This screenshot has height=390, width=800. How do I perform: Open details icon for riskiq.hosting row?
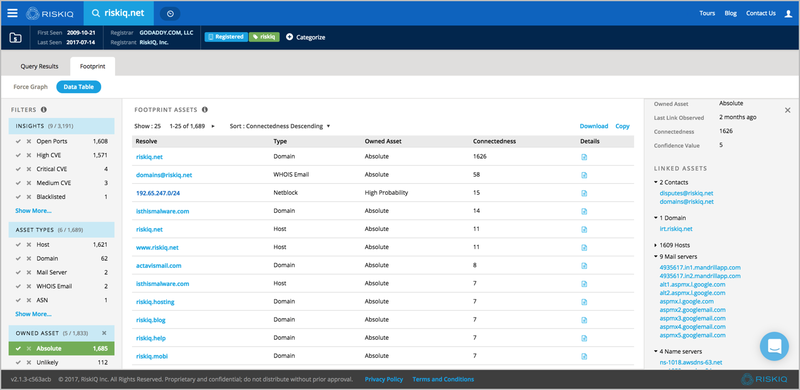tap(584, 302)
